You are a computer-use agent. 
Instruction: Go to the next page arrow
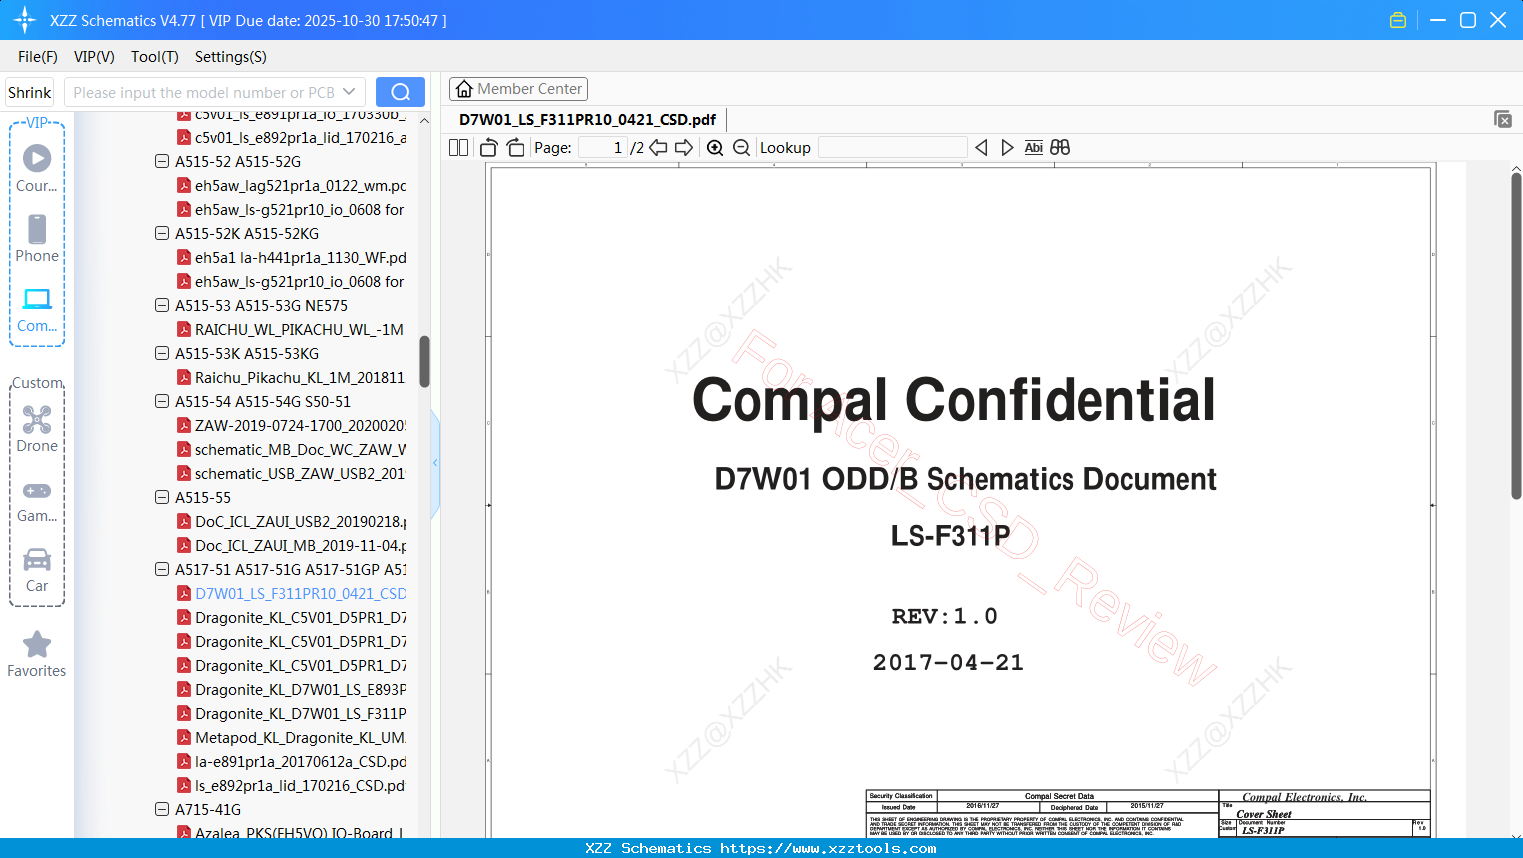click(684, 148)
